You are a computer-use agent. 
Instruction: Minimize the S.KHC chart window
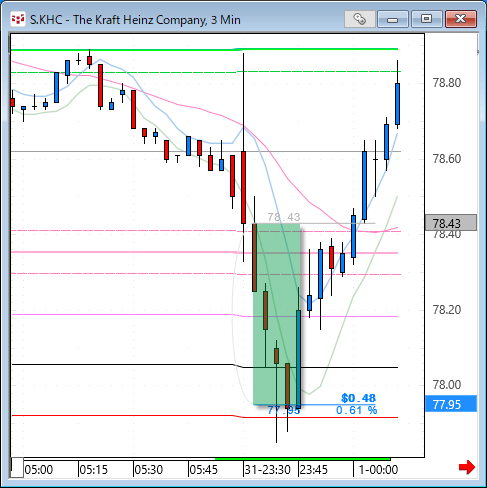coord(393,19)
